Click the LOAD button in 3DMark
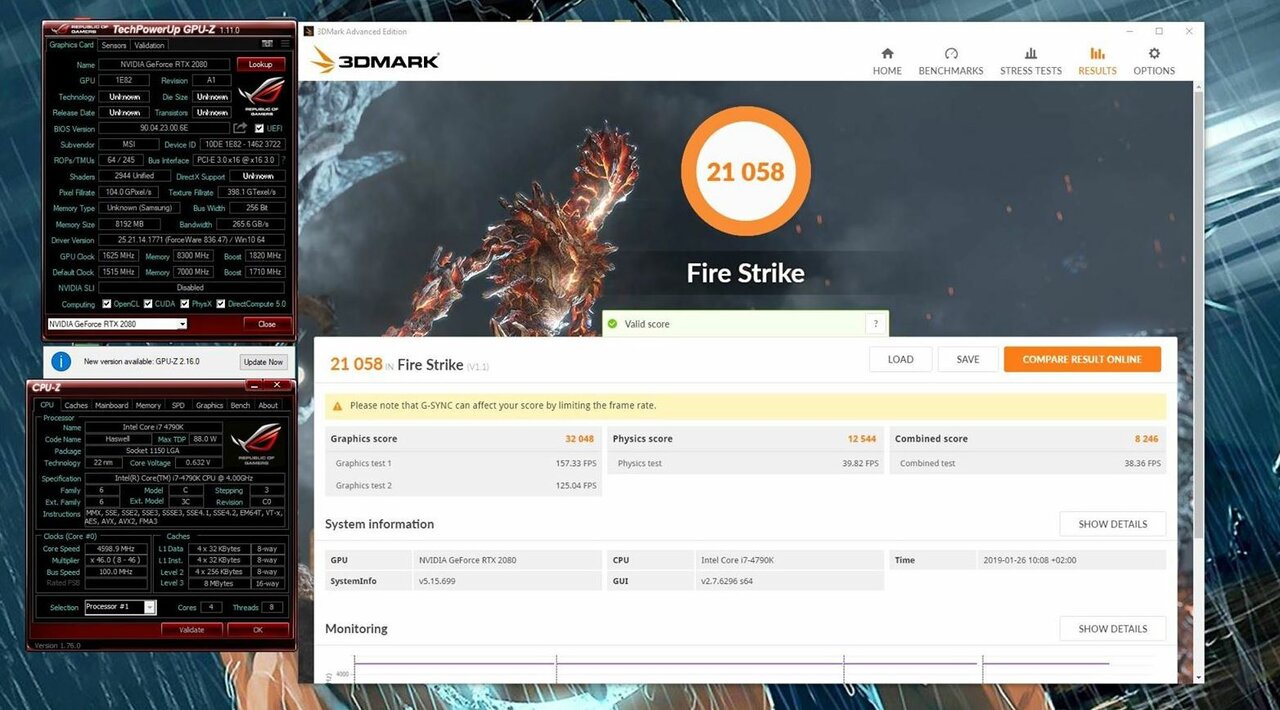 coord(900,359)
